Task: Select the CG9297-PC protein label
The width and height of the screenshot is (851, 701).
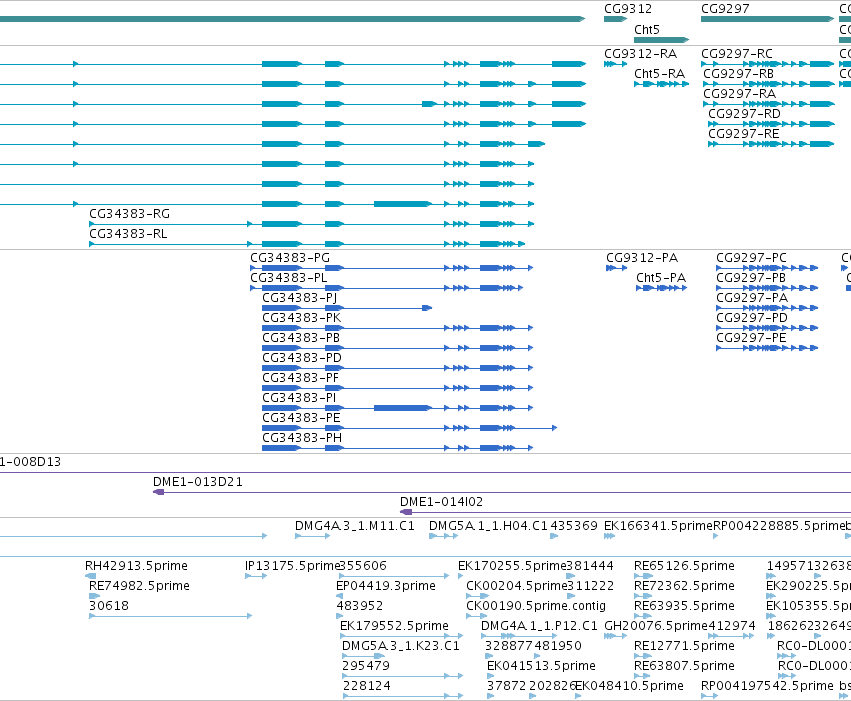Action: click(x=751, y=258)
